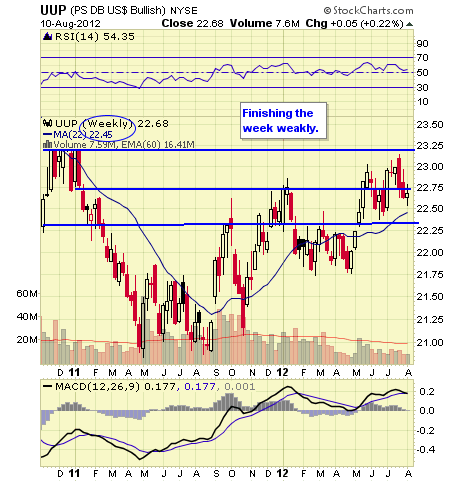The height and width of the screenshot is (482, 460).
Task: Click the volume bars icon in the legend
Action: pyautogui.click(x=48, y=144)
